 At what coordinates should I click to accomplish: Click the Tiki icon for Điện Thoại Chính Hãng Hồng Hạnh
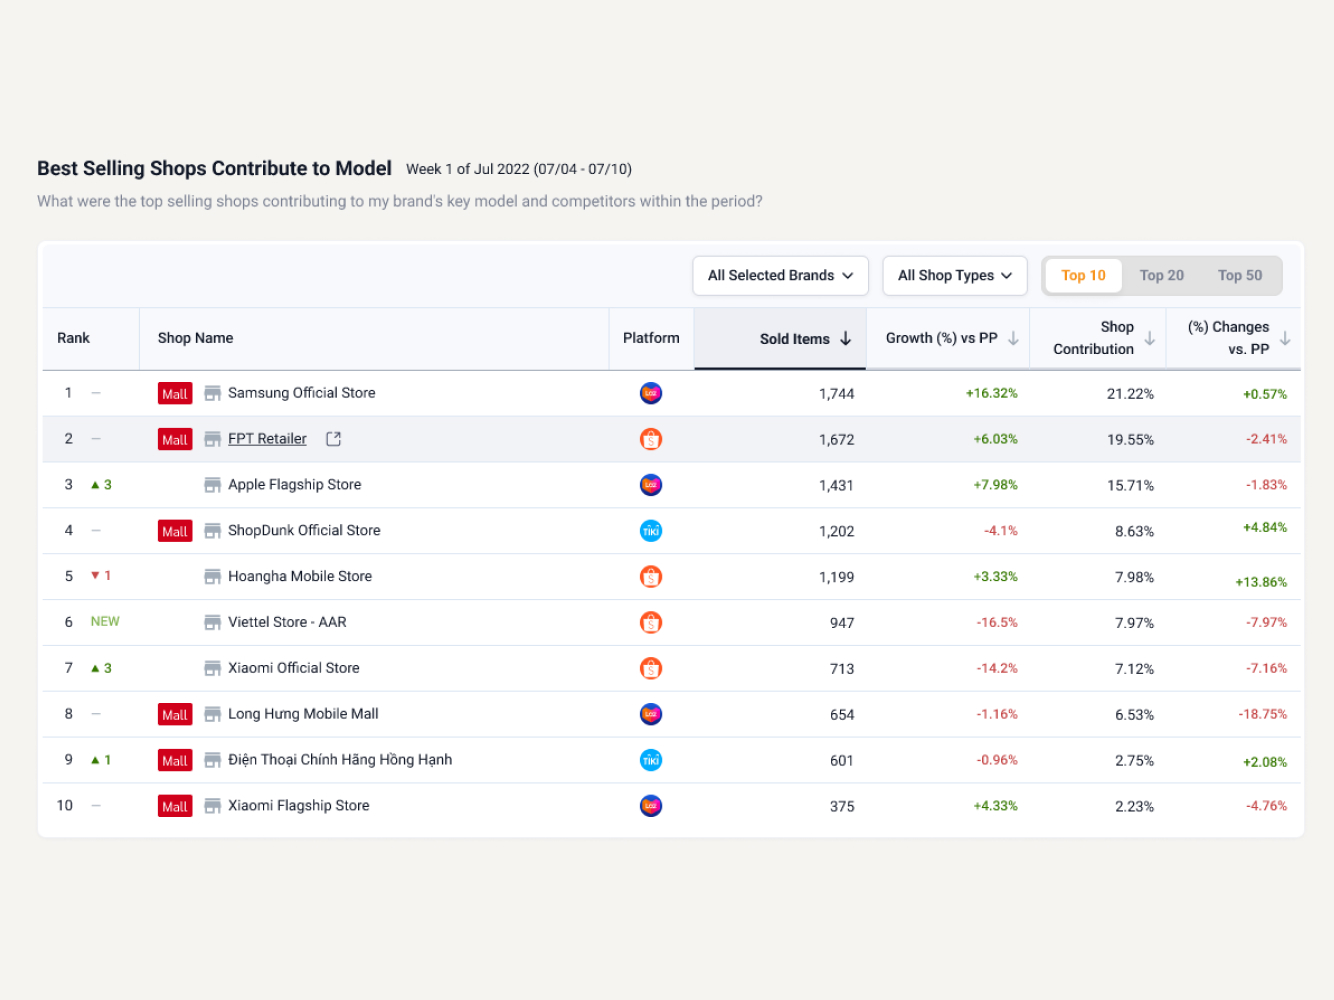651,760
